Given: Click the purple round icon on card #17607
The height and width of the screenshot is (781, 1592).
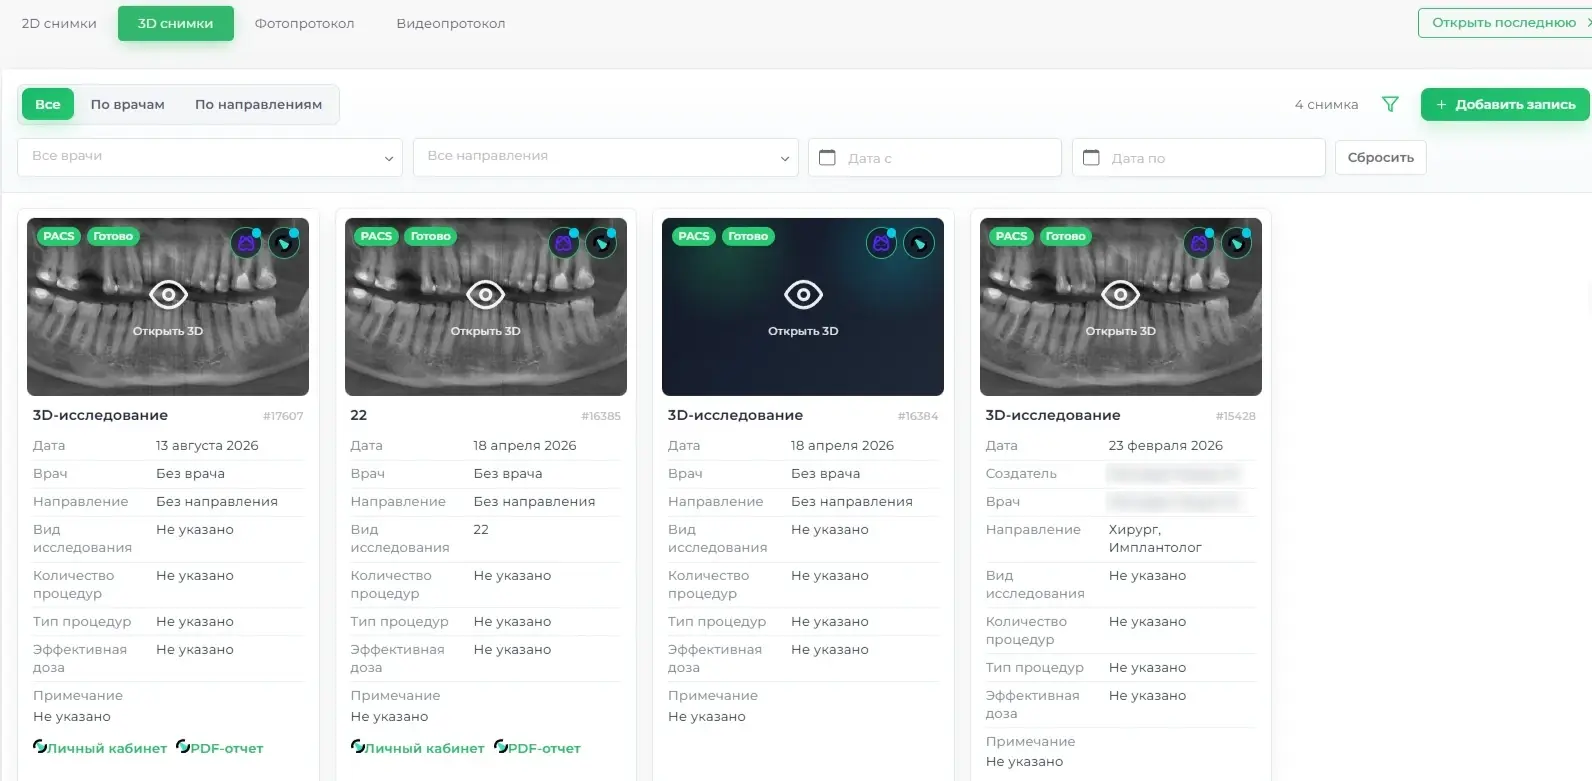Looking at the screenshot, I should 246,243.
